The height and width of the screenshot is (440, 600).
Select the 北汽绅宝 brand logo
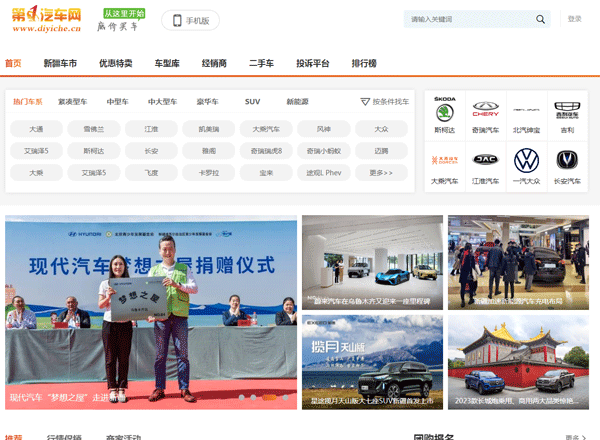tap(526, 110)
